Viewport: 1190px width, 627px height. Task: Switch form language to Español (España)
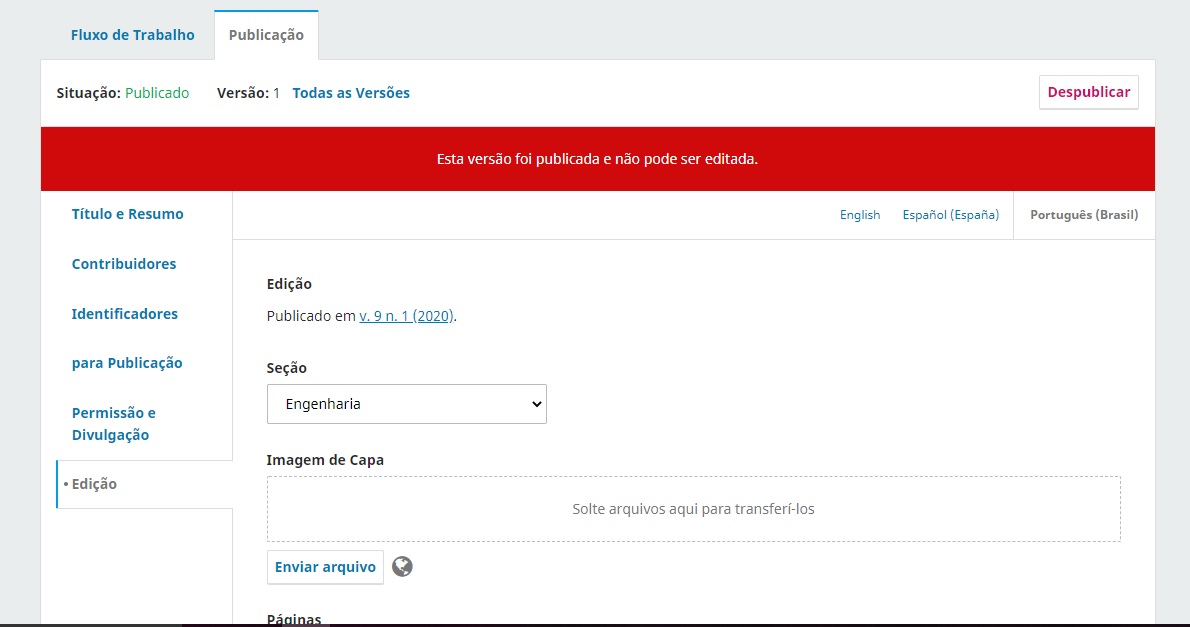950,215
